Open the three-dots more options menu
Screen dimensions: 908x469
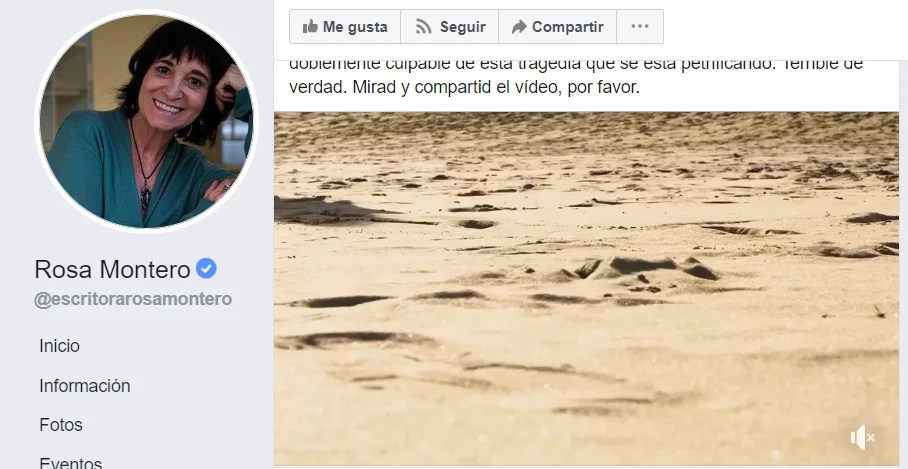[x=640, y=27]
